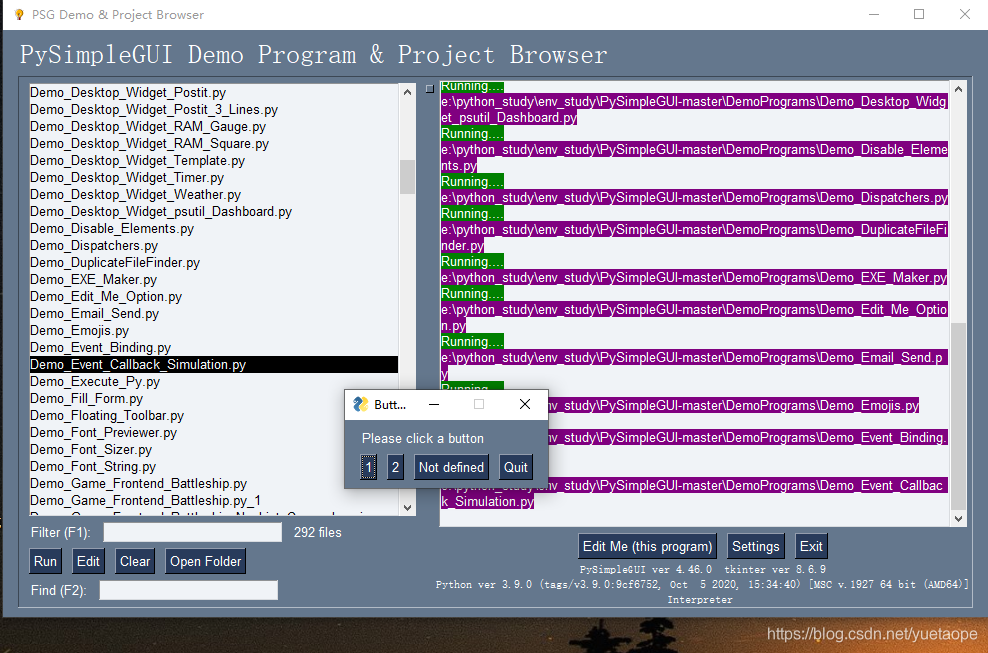Screen dimensions: 988x653
Task: Focus the Find (F2) input field
Action: pos(188,590)
